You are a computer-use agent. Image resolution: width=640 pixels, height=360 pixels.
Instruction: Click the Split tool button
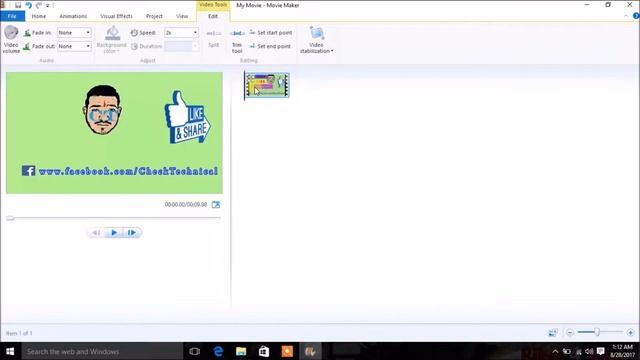click(x=214, y=38)
